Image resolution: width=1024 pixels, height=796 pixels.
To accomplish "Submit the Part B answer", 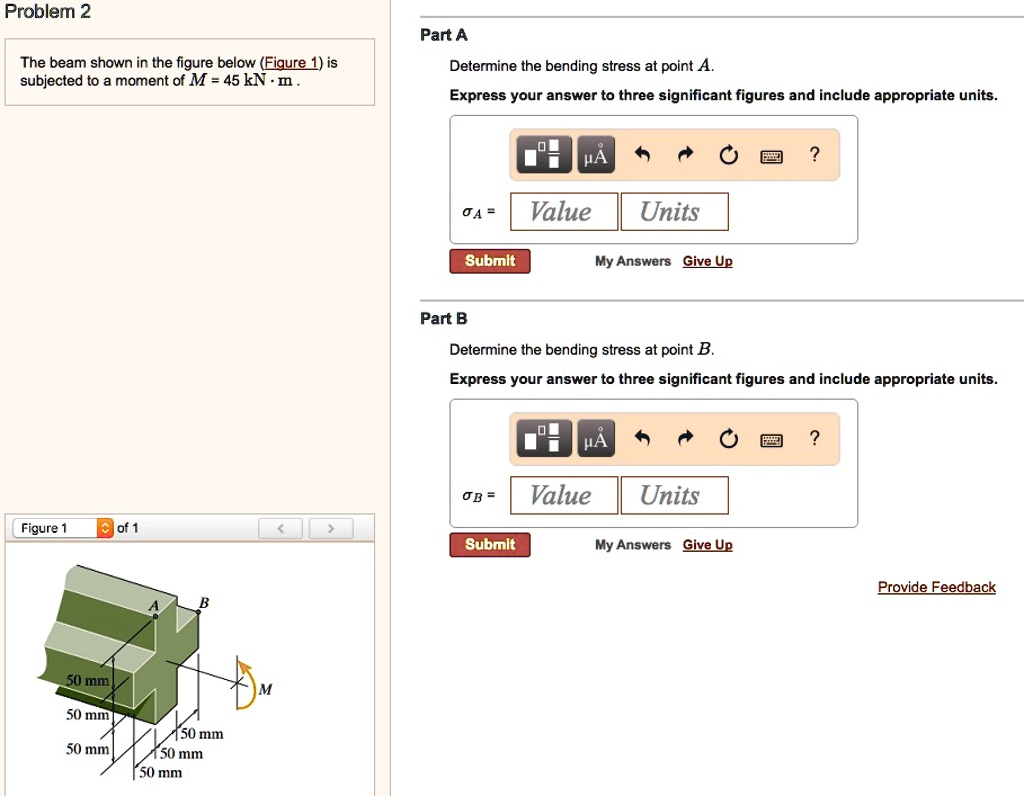I will pos(490,545).
